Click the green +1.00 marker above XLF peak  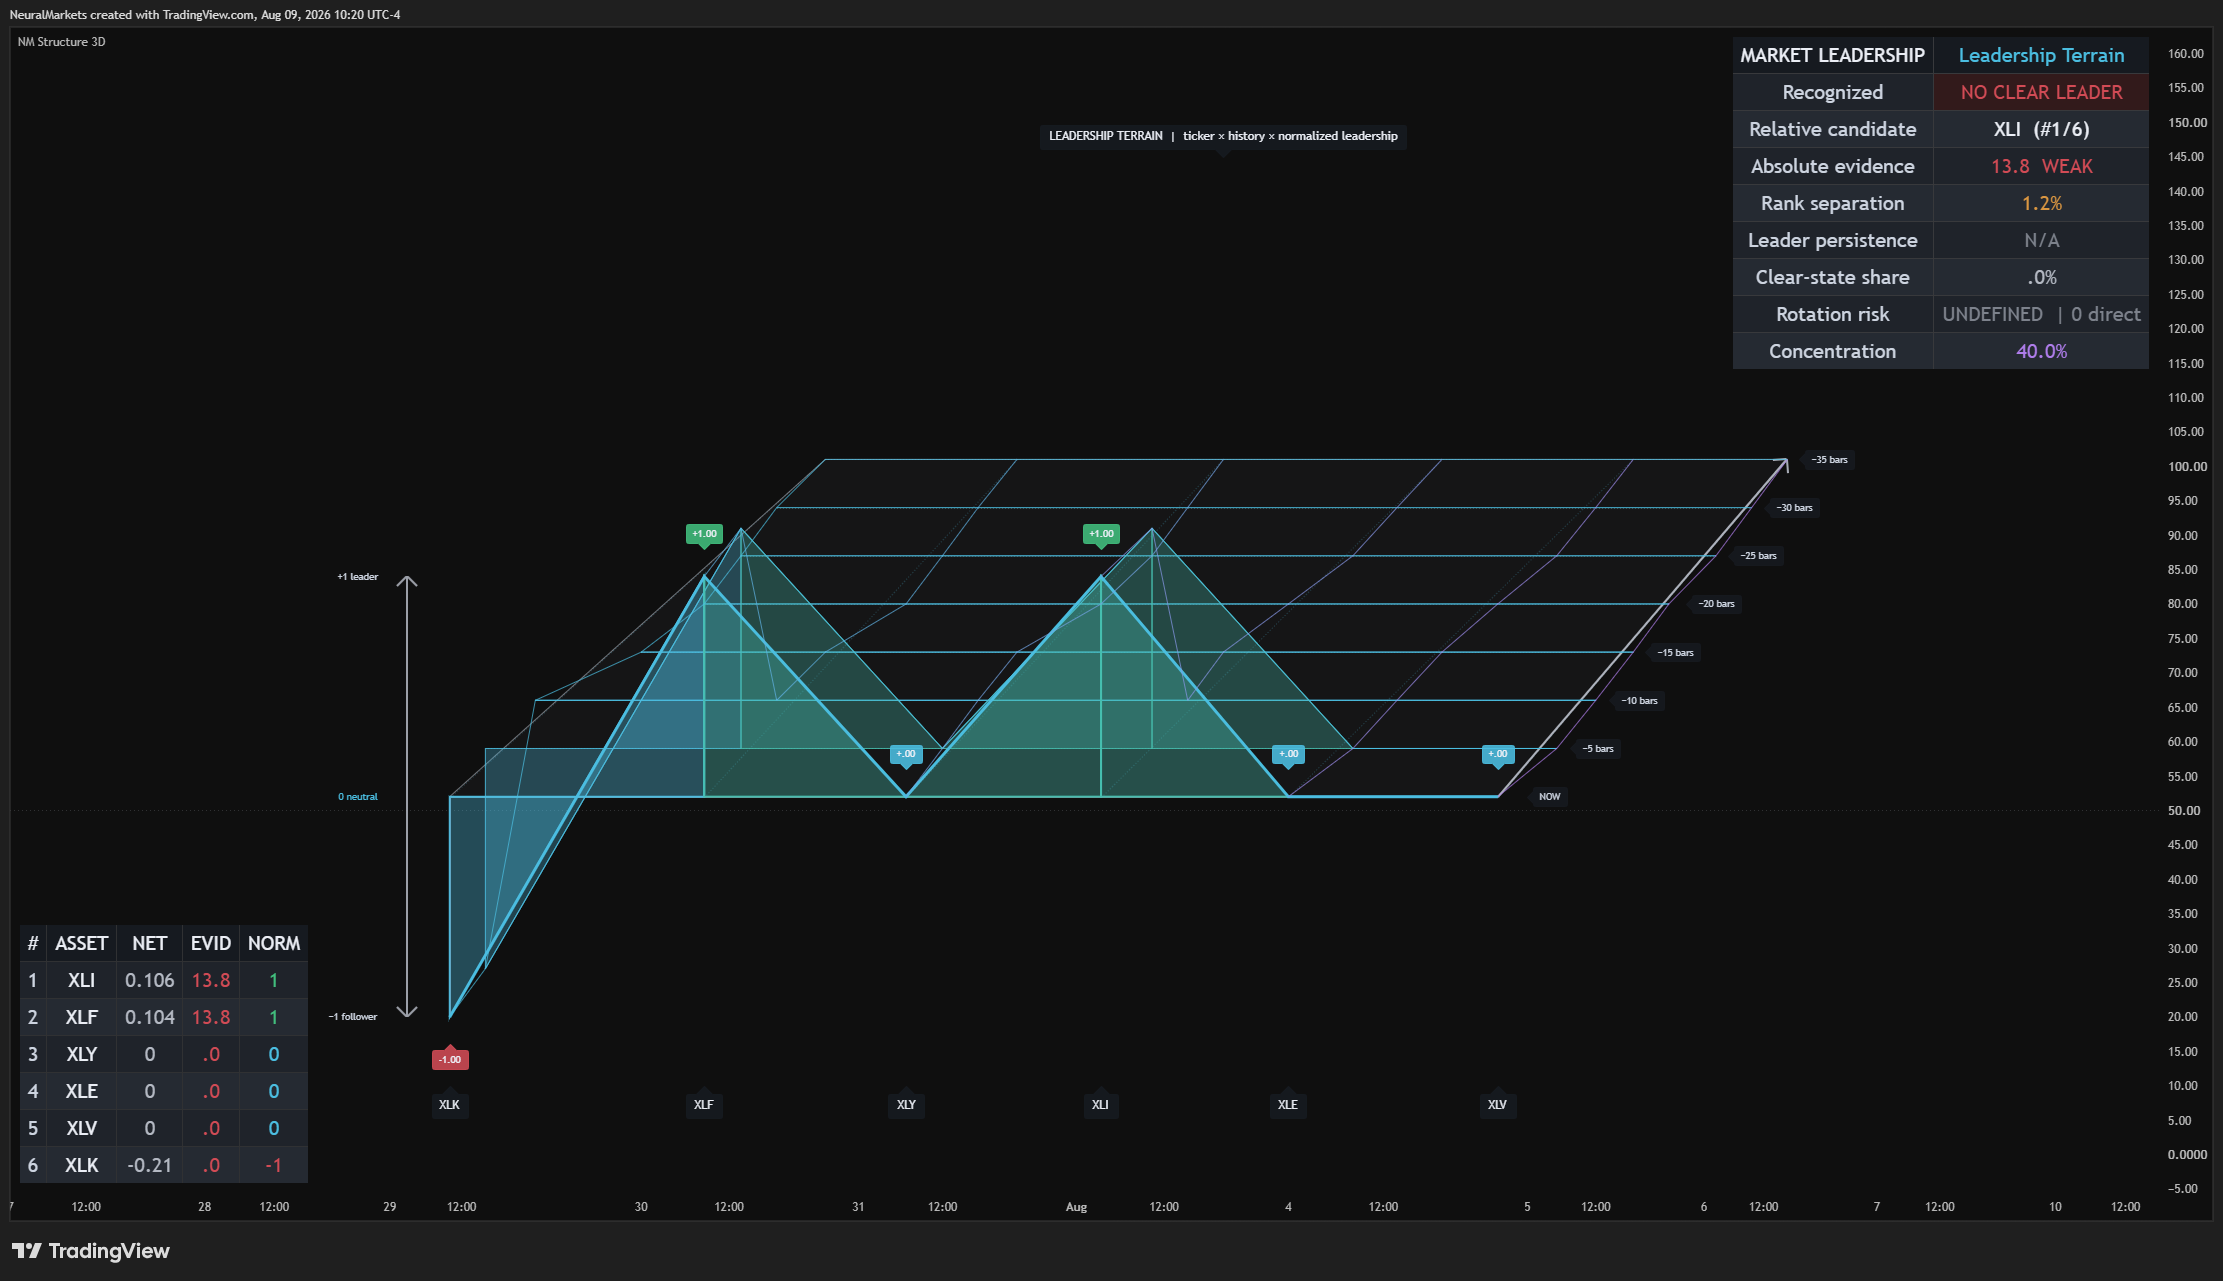click(704, 534)
